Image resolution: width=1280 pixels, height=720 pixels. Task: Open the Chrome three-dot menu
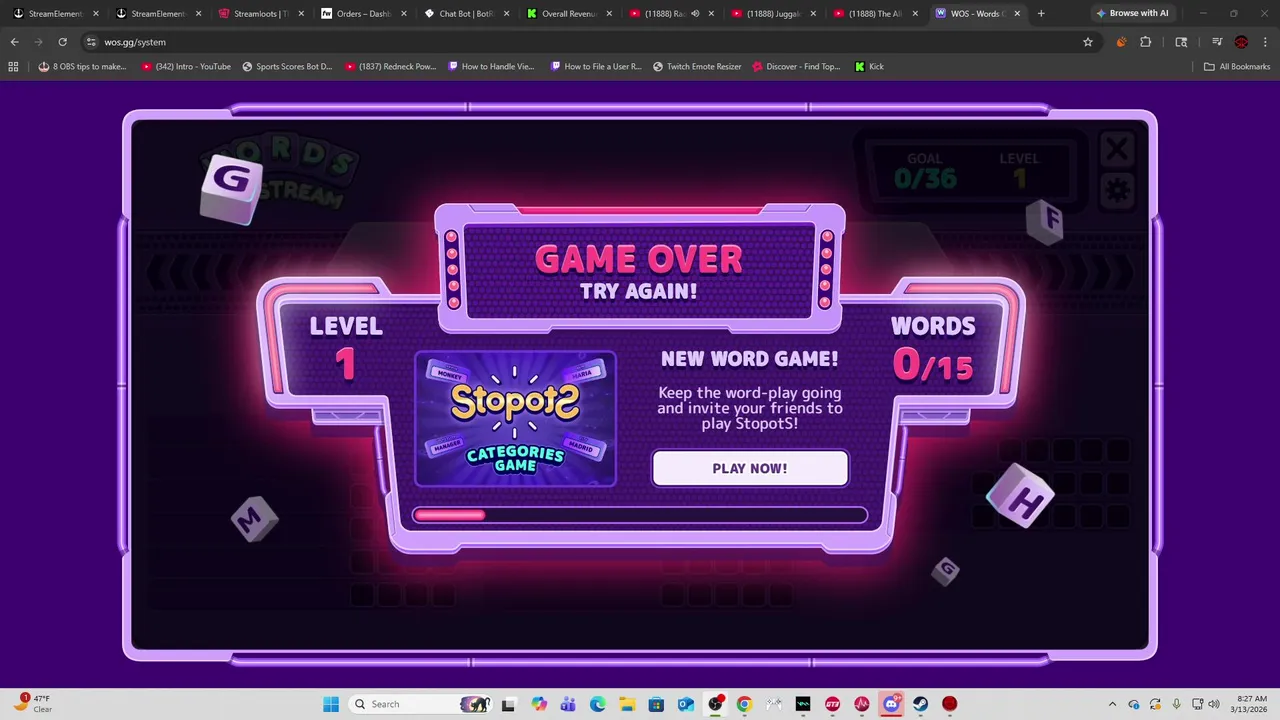click(x=1266, y=42)
